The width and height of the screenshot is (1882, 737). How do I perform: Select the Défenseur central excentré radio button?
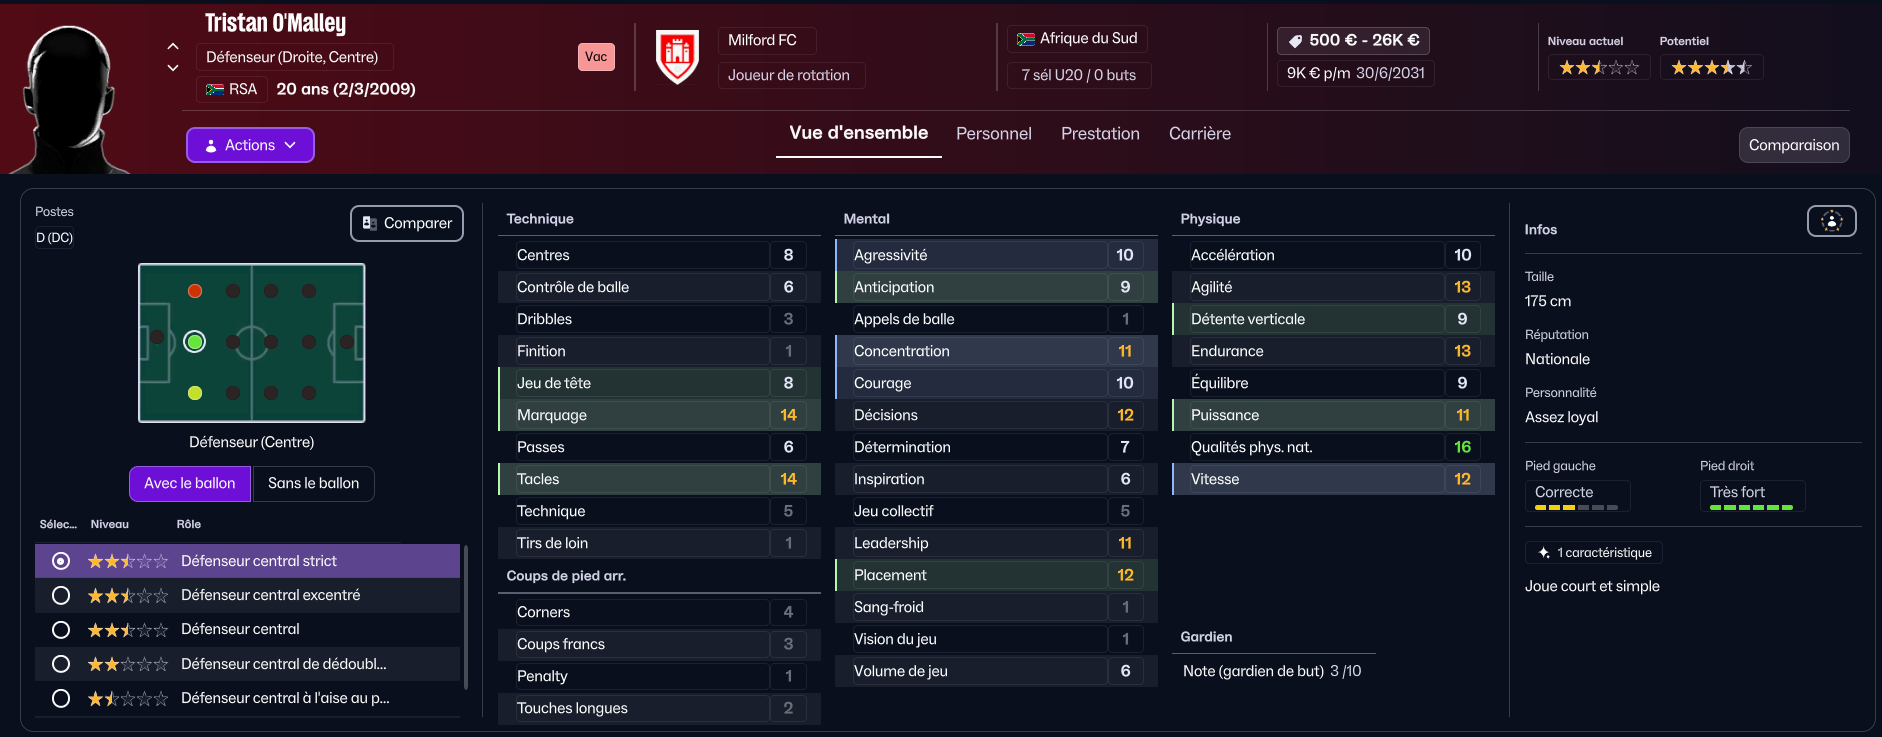[x=61, y=595]
